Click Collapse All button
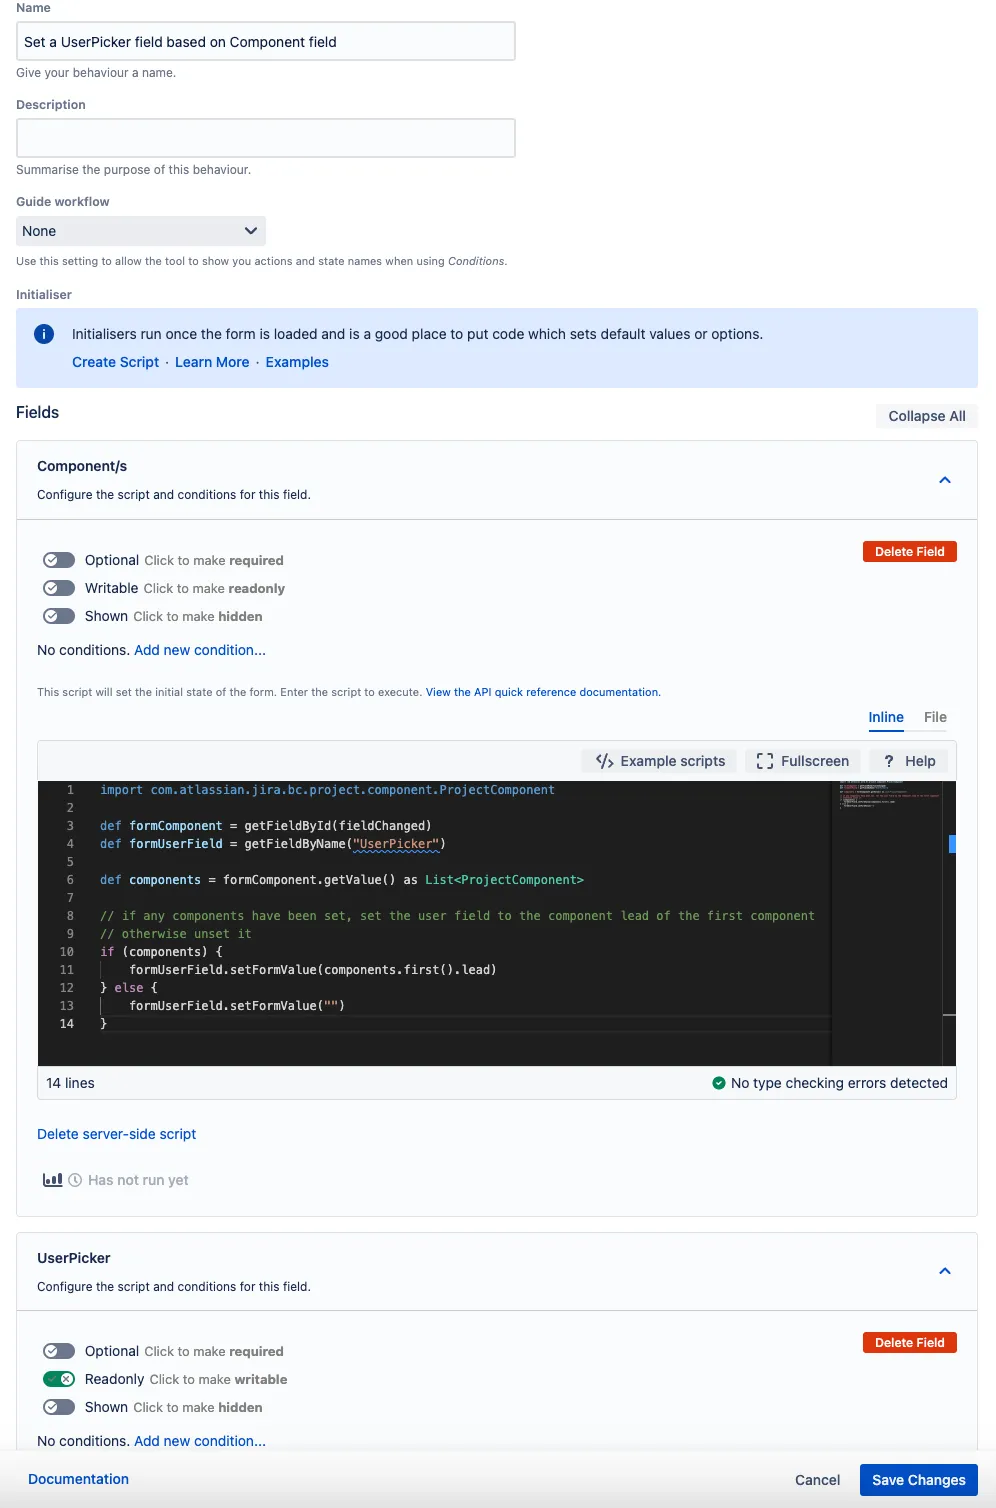 pyautogui.click(x=927, y=416)
